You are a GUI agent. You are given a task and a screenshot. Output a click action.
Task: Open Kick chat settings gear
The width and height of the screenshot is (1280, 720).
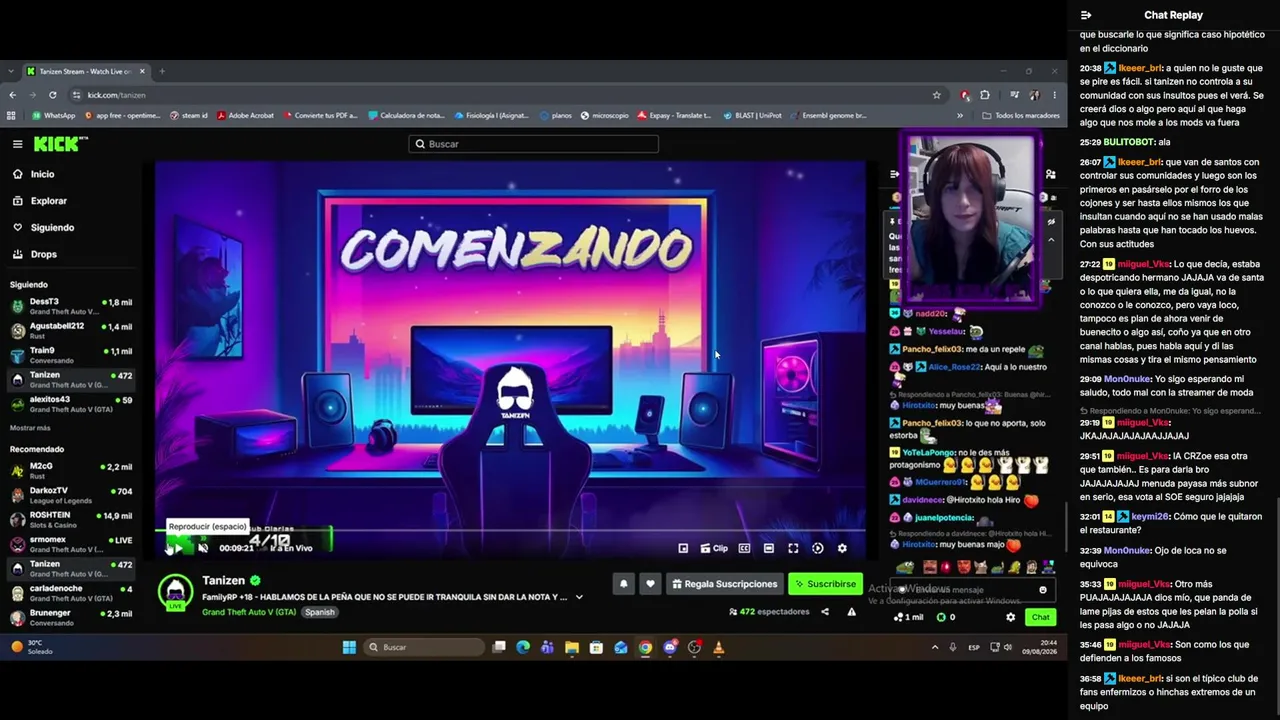click(1010, 617)
